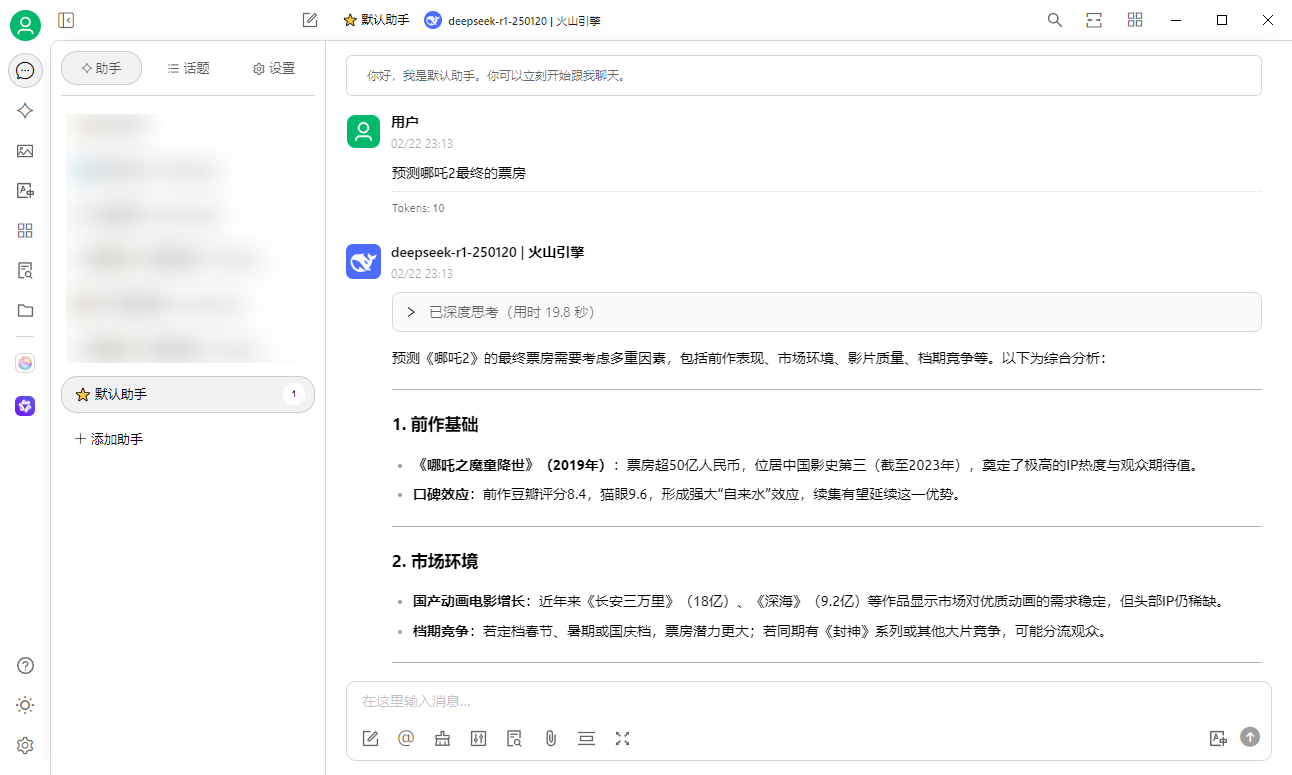Image resolution: width=1292 pixels, height=775 pixels.
Task: Select the chat assistants sidebar icon
Action: point(25,71)
